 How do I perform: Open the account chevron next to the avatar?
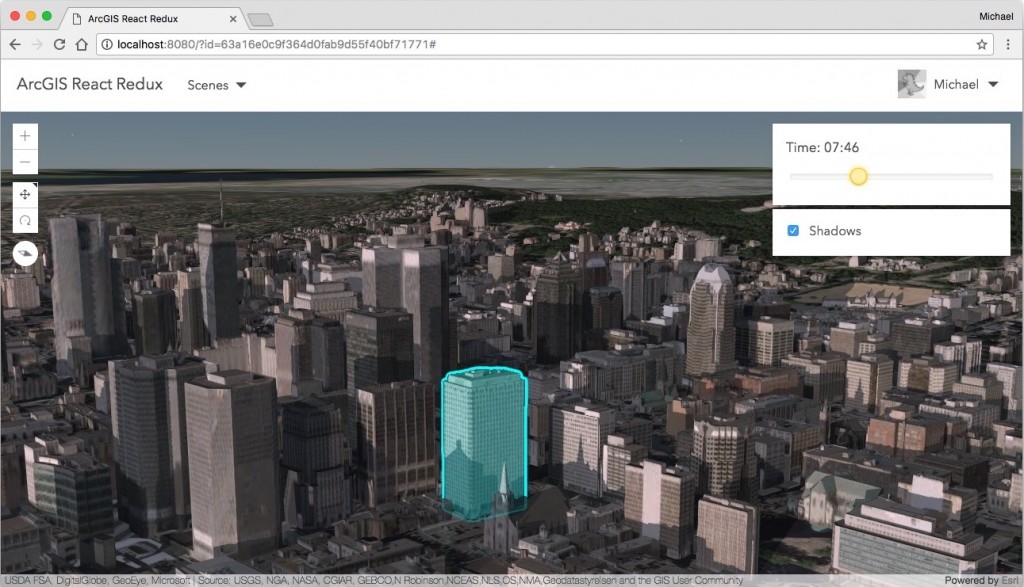click(x=991, y=85)
